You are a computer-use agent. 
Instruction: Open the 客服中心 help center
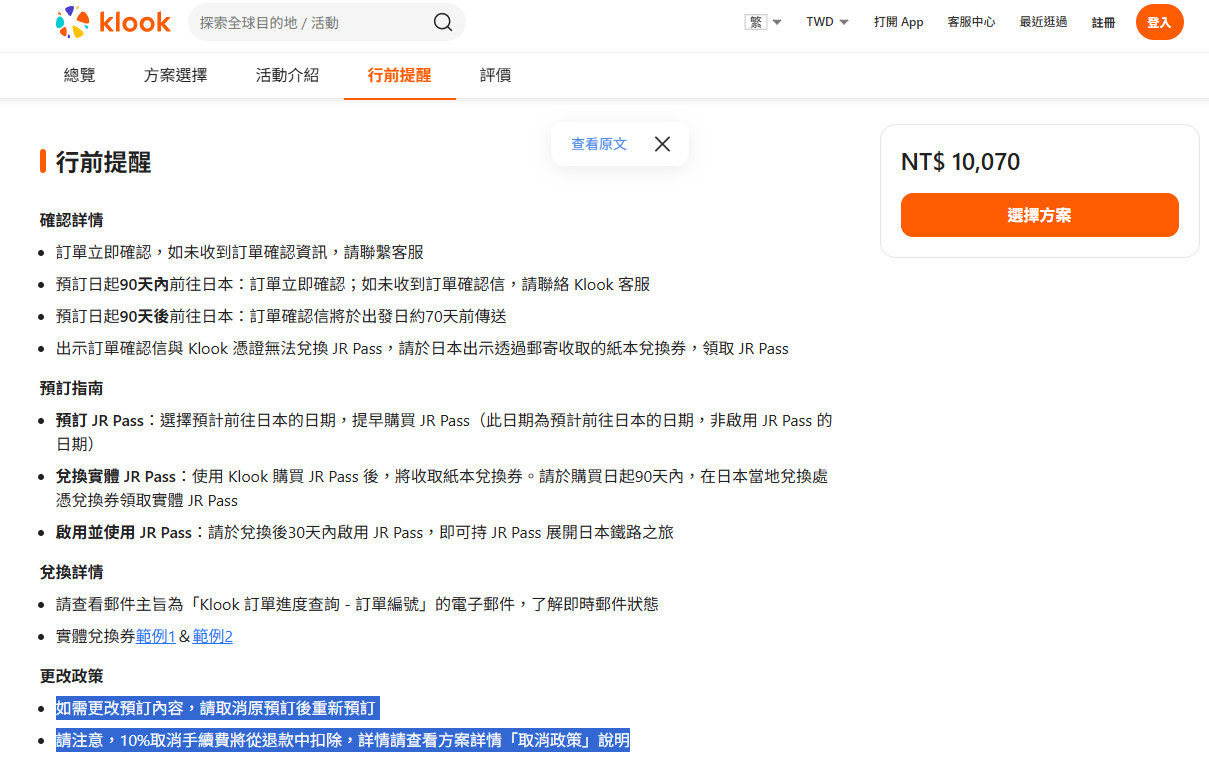(971, 21)
